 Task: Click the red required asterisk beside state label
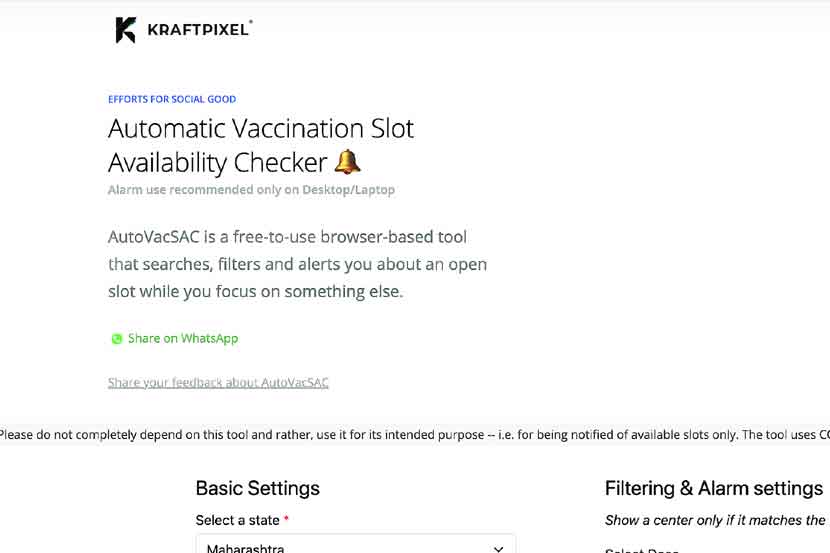286,520
